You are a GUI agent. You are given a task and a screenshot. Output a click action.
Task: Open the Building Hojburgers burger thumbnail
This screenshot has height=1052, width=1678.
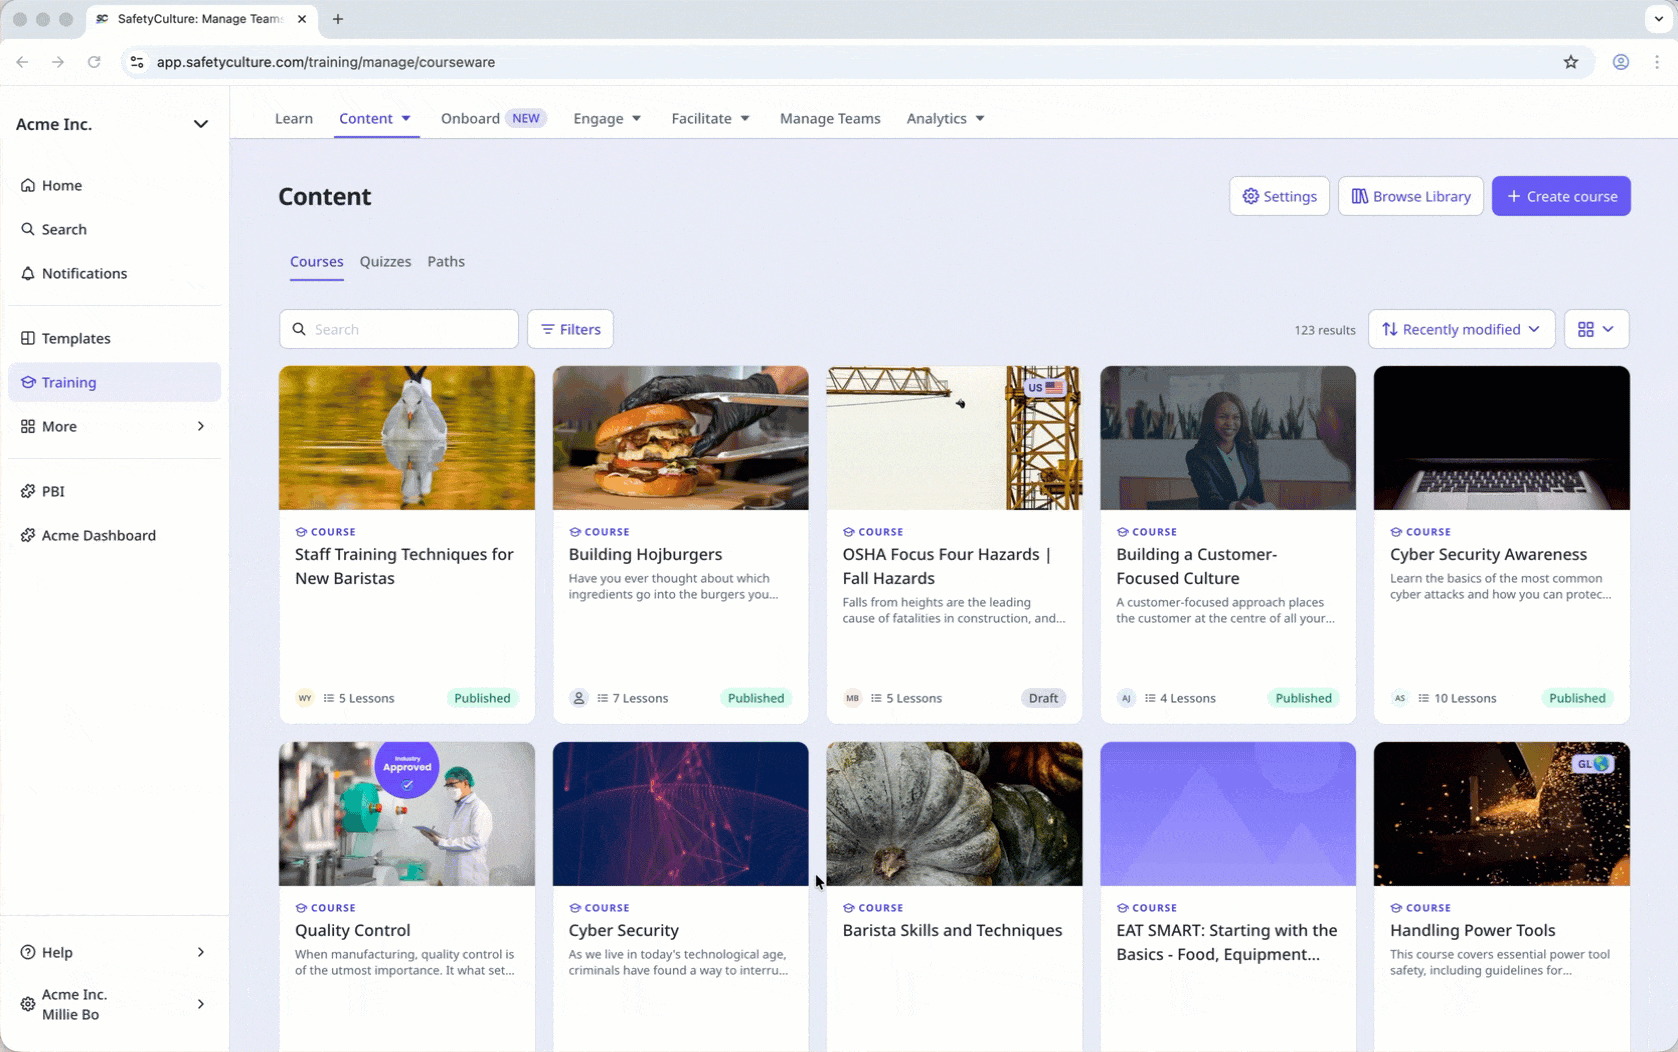pyautogui.click(x=680, y=438)
